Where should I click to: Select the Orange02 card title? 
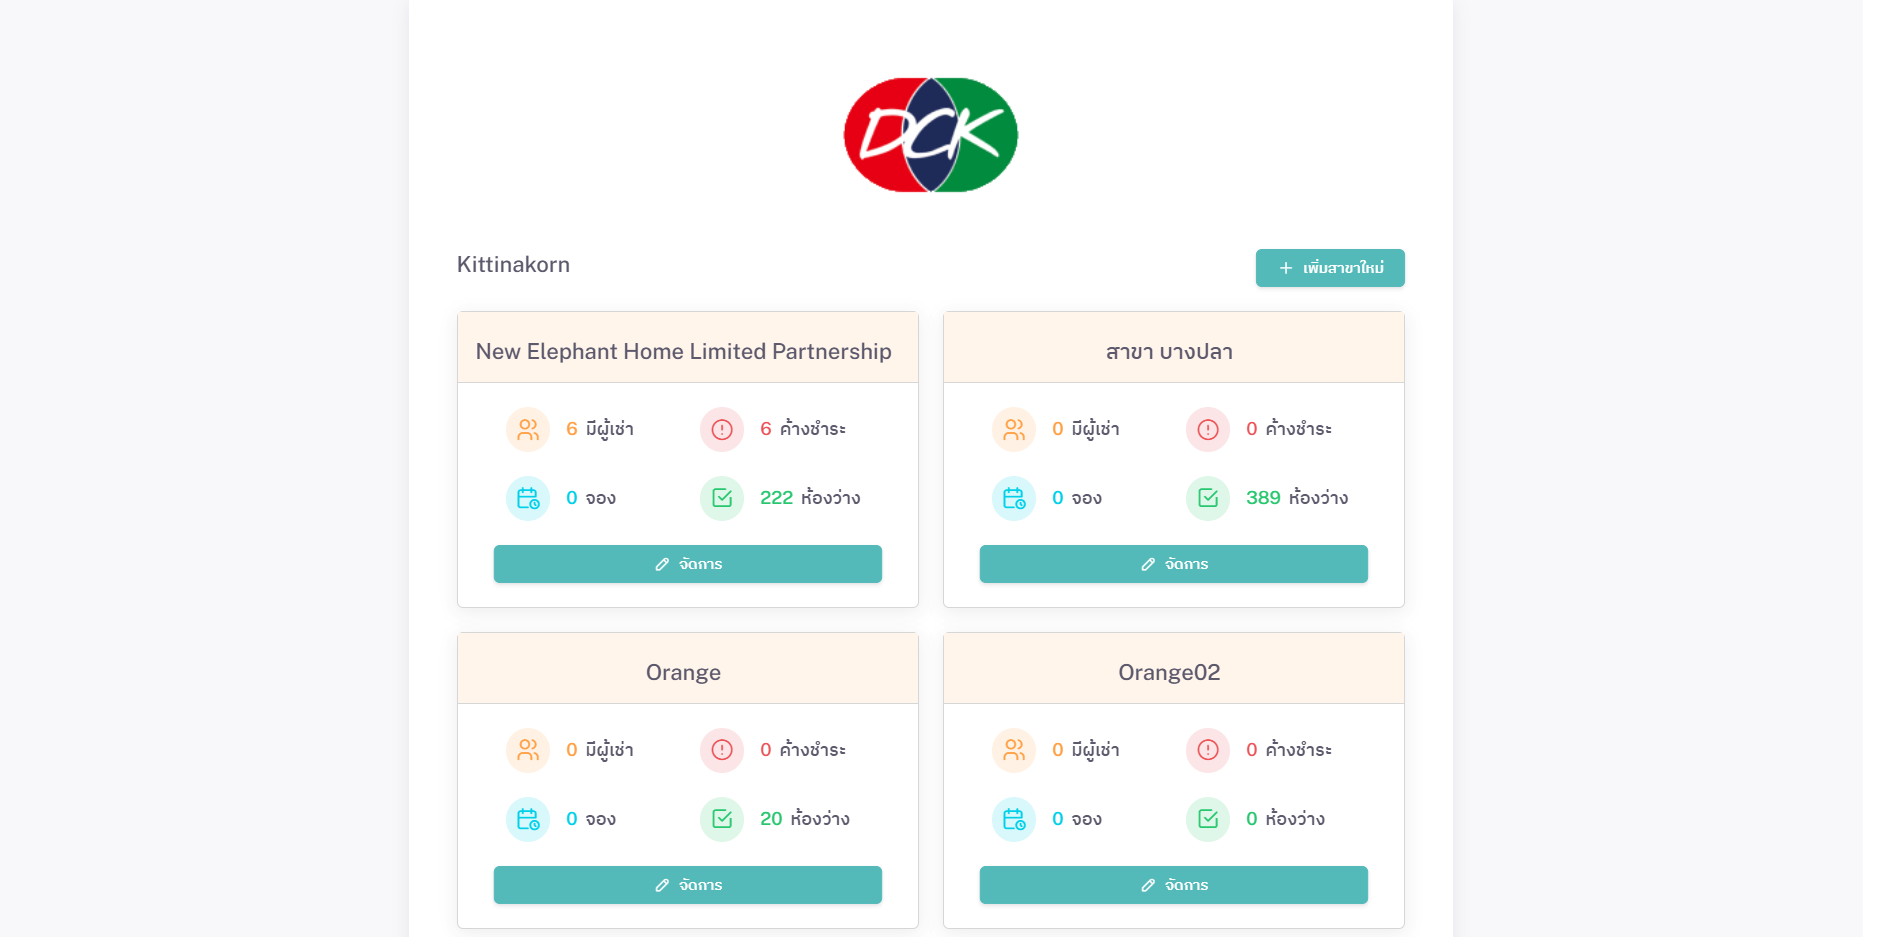click(1169, 672)
